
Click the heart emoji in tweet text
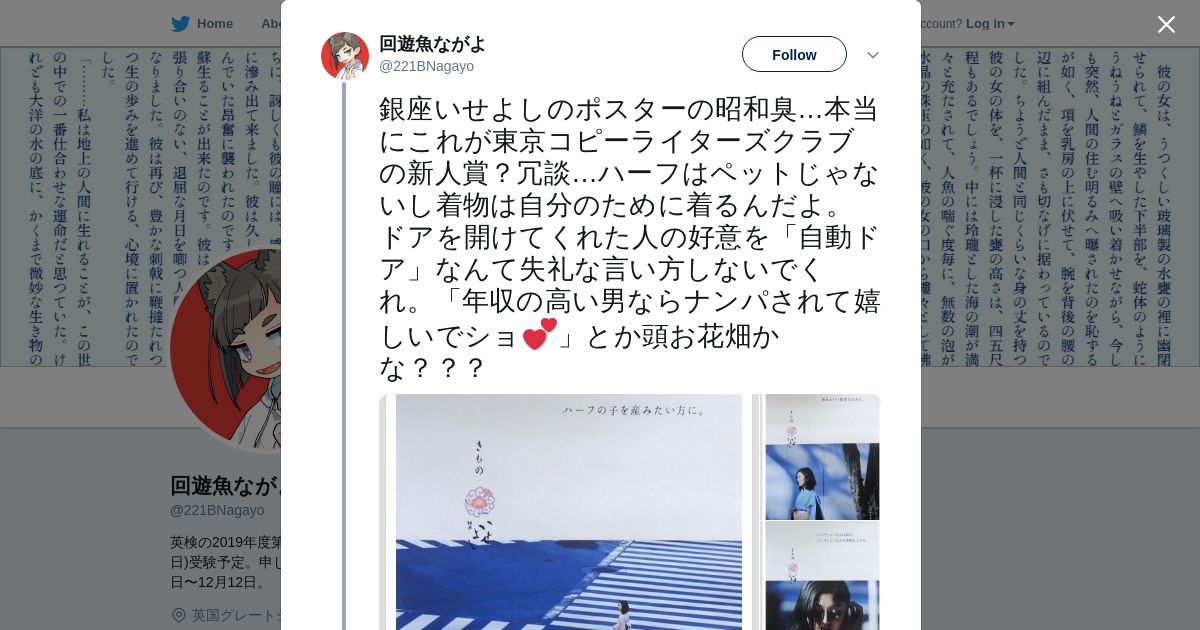pyautogui.click(x=540, y=334)
